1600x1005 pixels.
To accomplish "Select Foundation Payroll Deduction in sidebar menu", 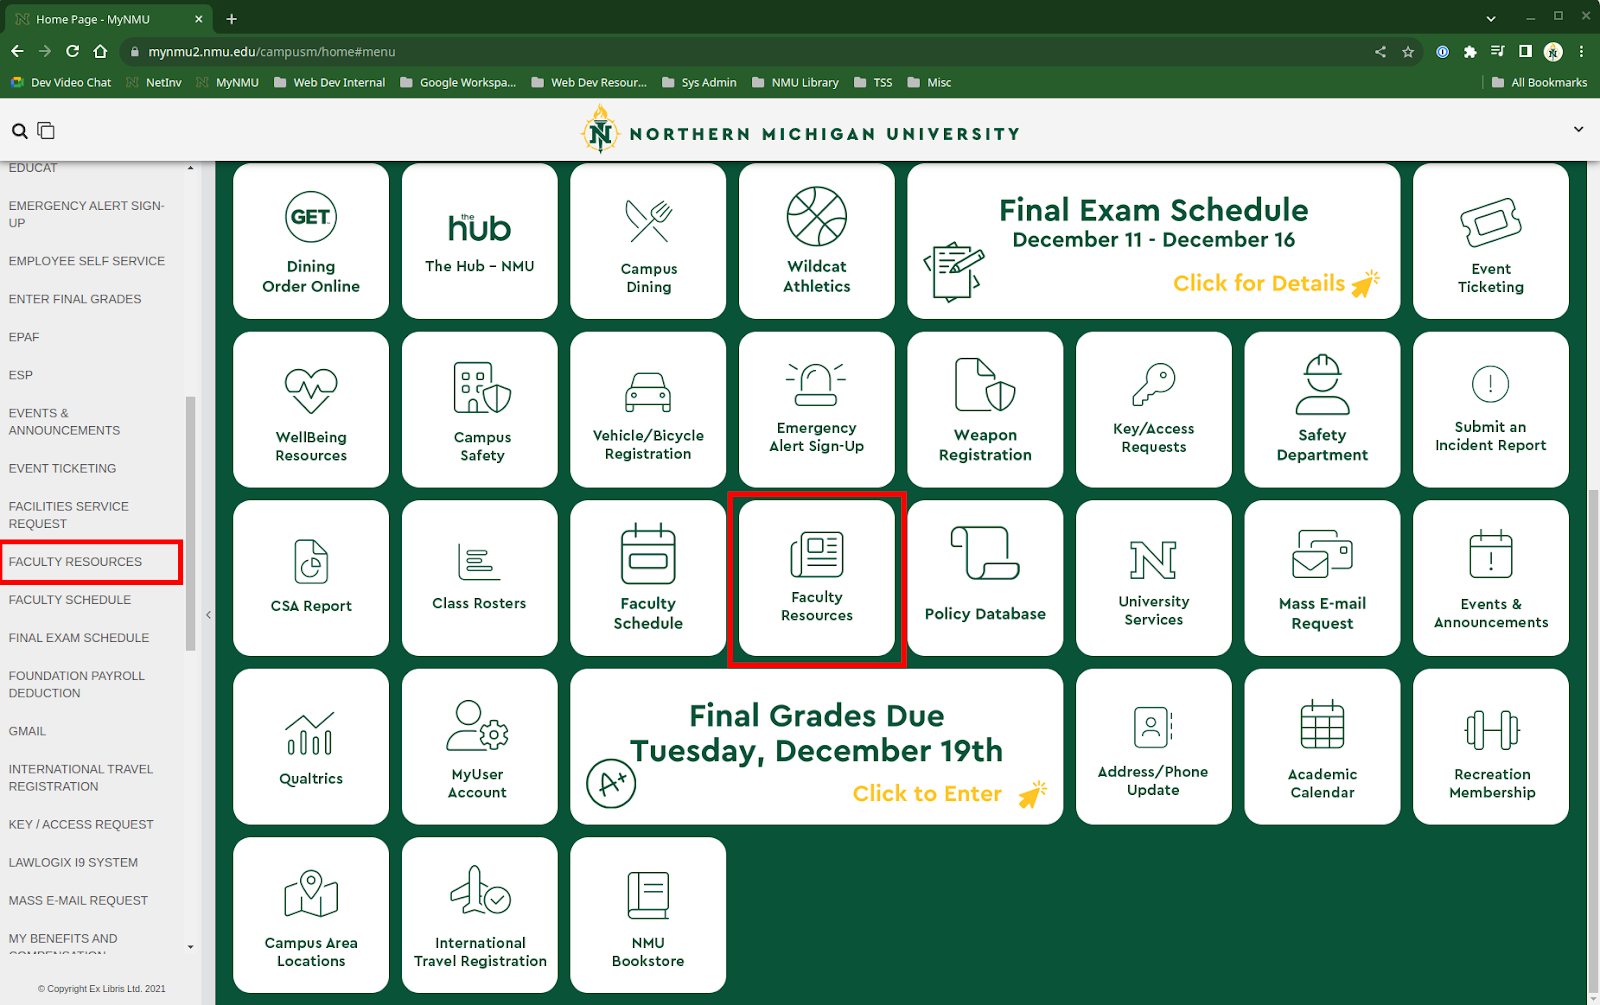I will [77, 684].
